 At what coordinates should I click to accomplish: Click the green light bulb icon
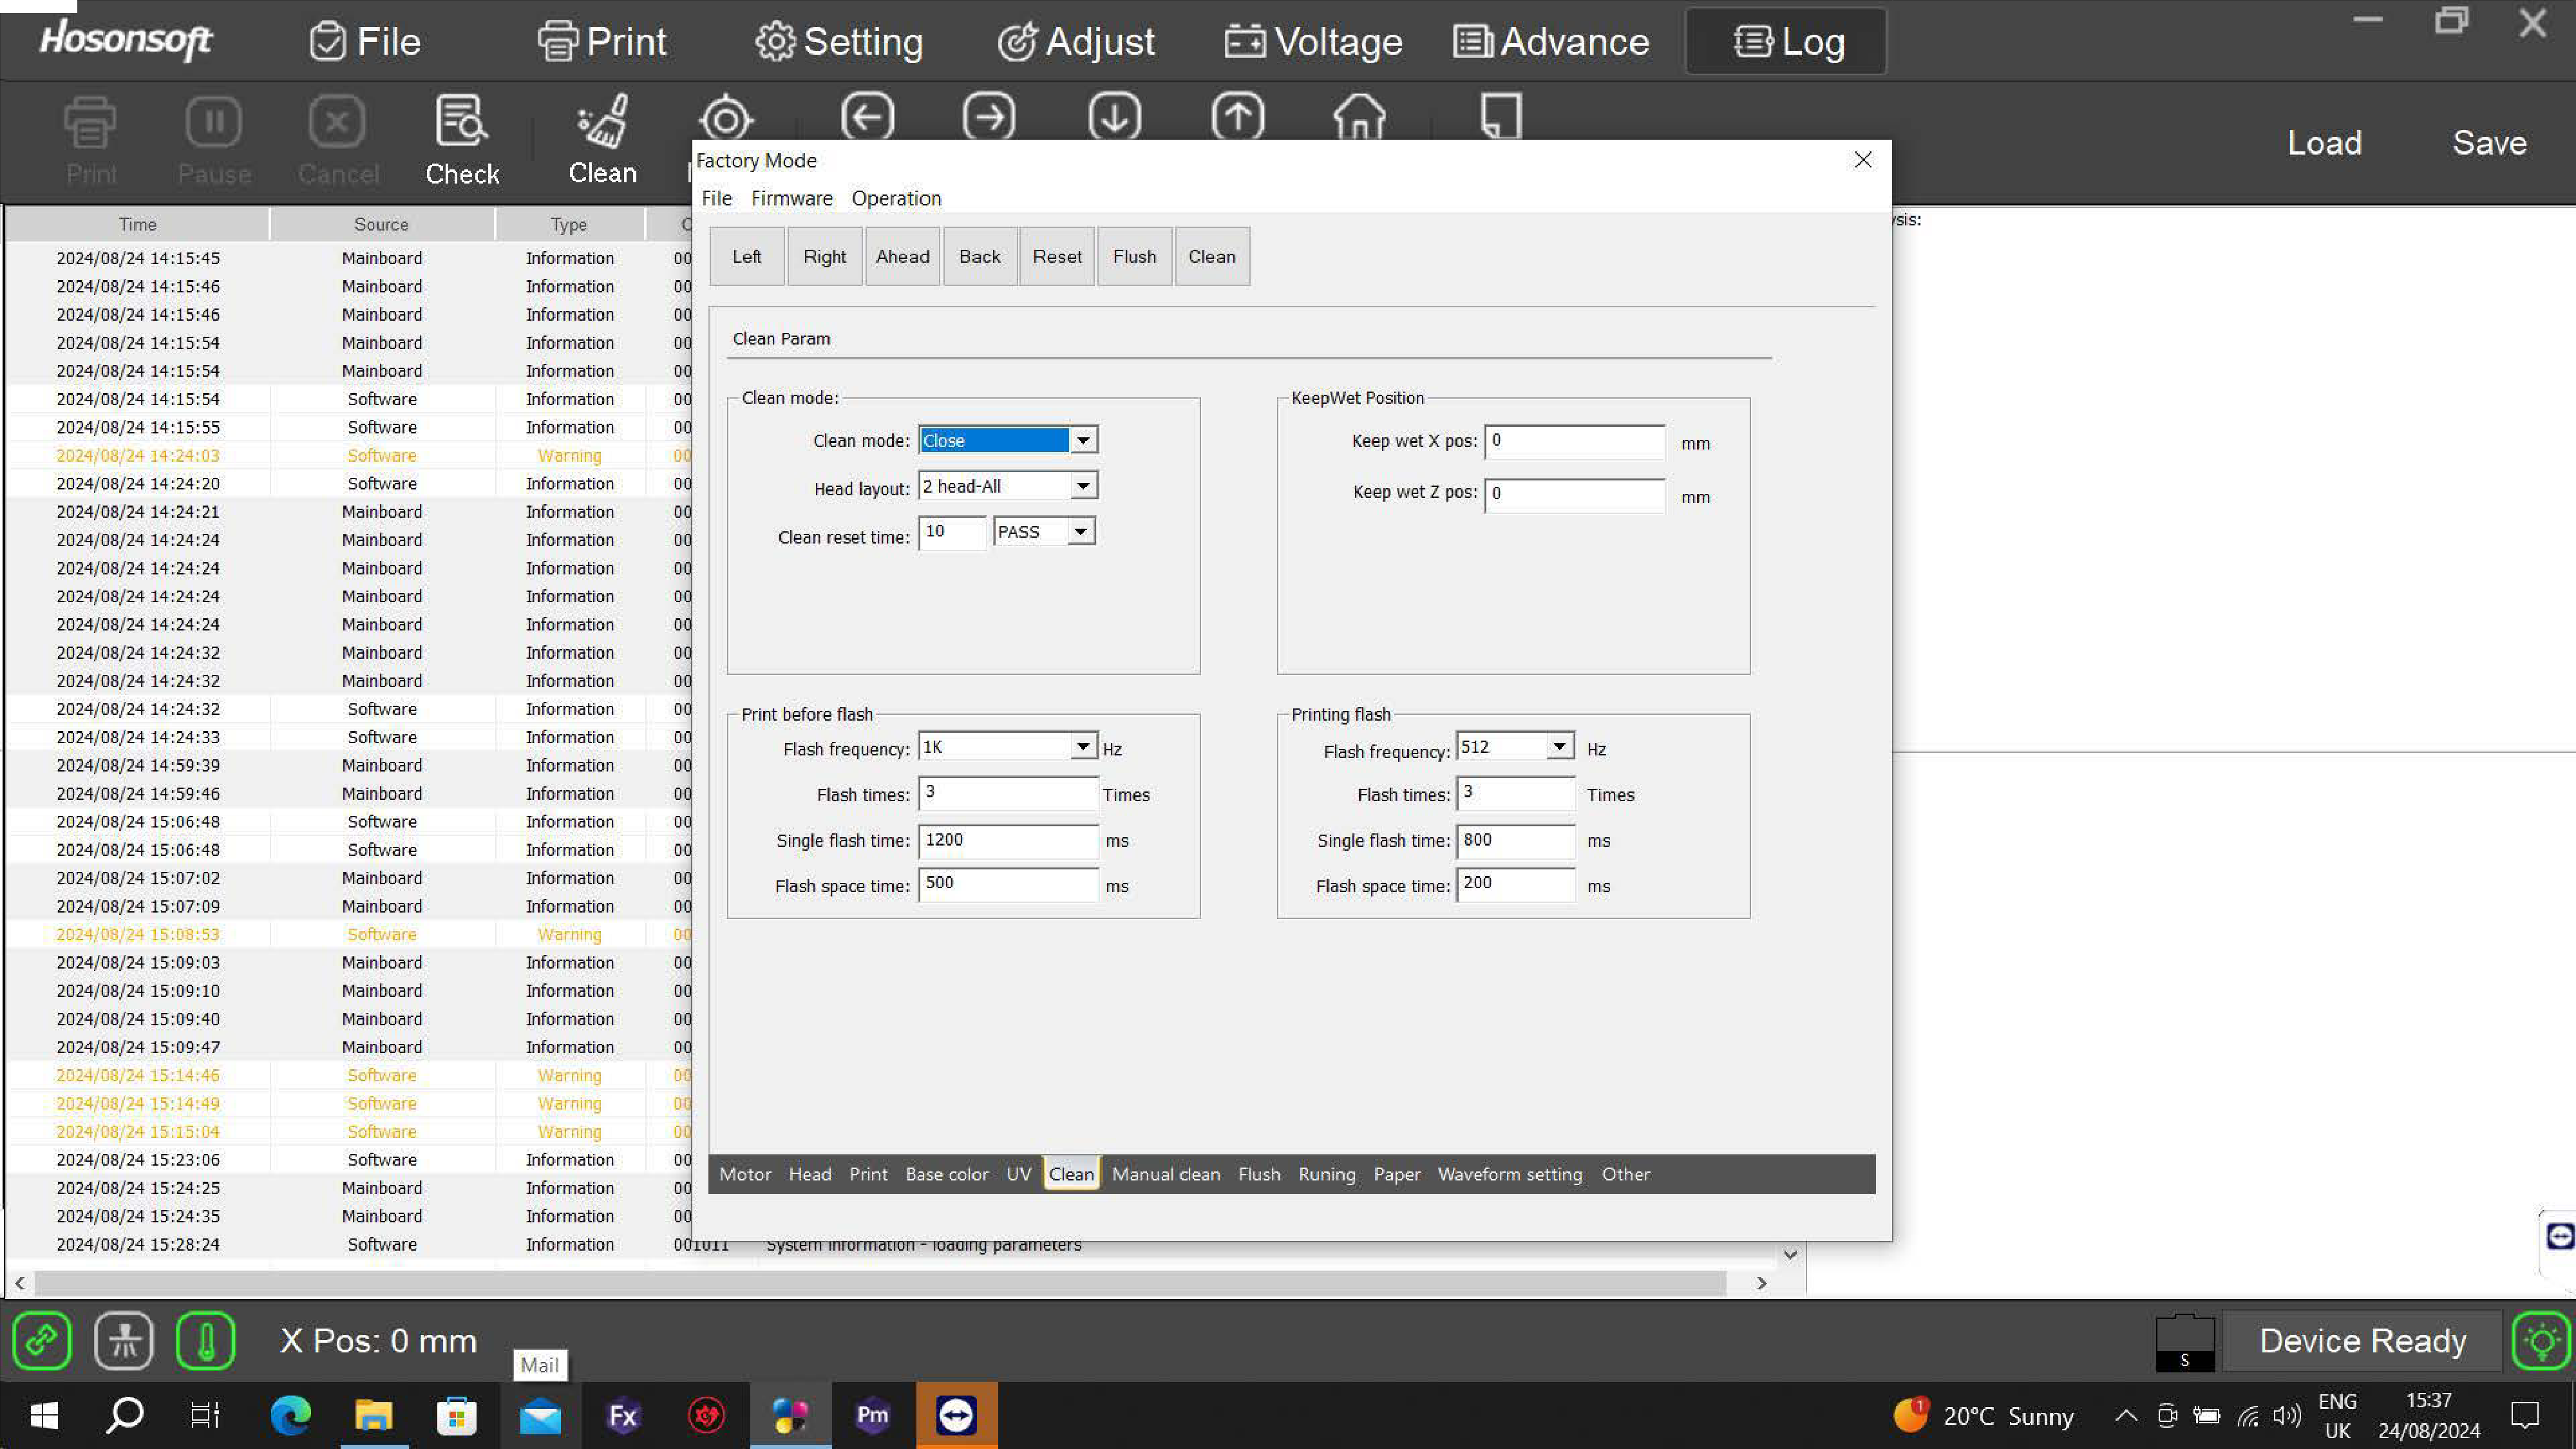click(2541, 1340)
